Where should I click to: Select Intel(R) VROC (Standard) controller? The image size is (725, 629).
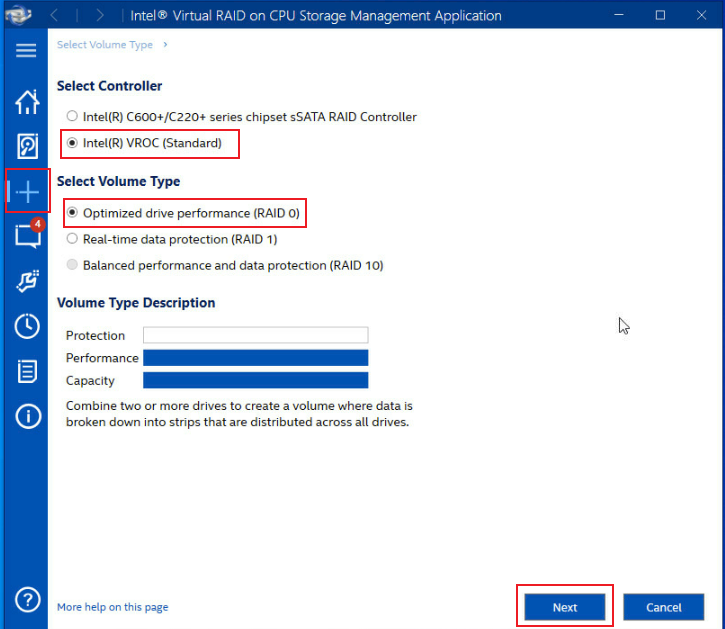point(72,143)
